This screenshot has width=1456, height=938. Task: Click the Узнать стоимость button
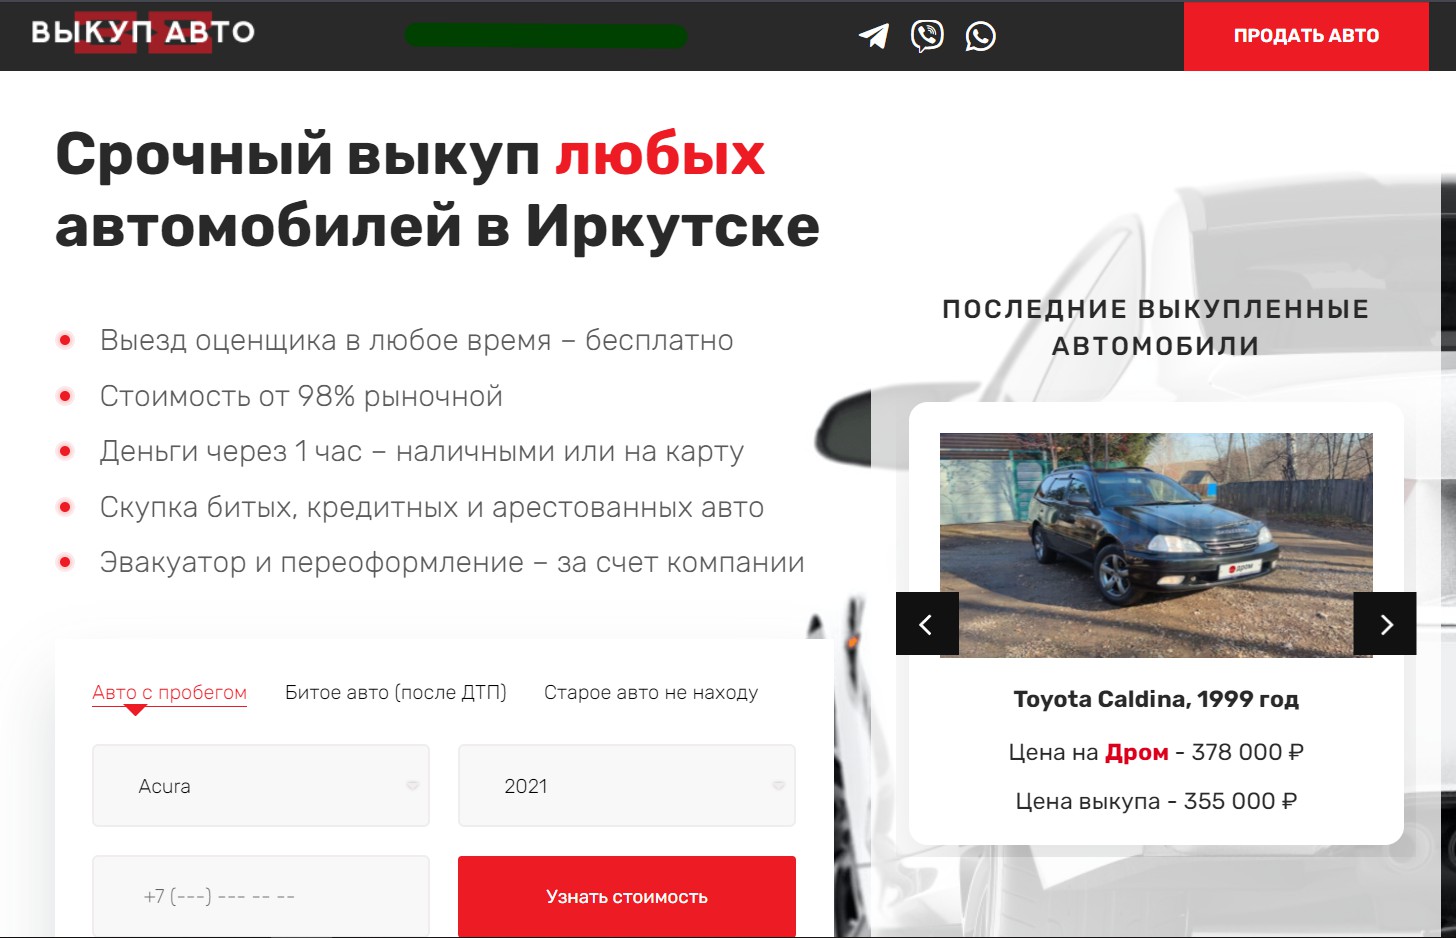[627, 896]
